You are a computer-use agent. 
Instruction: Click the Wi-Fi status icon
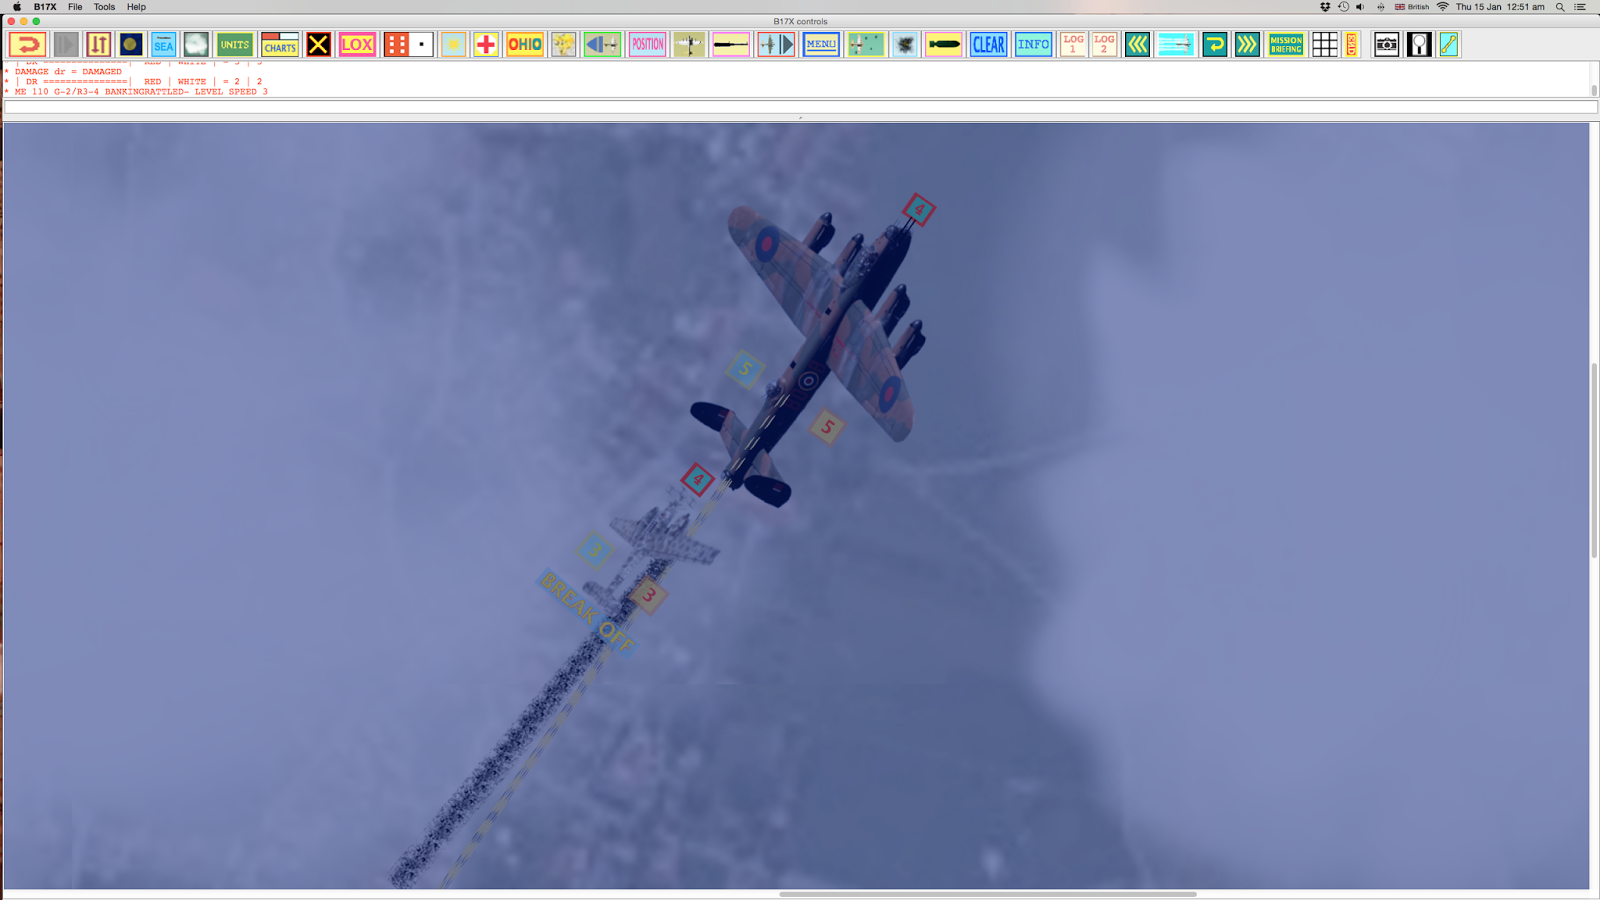[1442, 7]
